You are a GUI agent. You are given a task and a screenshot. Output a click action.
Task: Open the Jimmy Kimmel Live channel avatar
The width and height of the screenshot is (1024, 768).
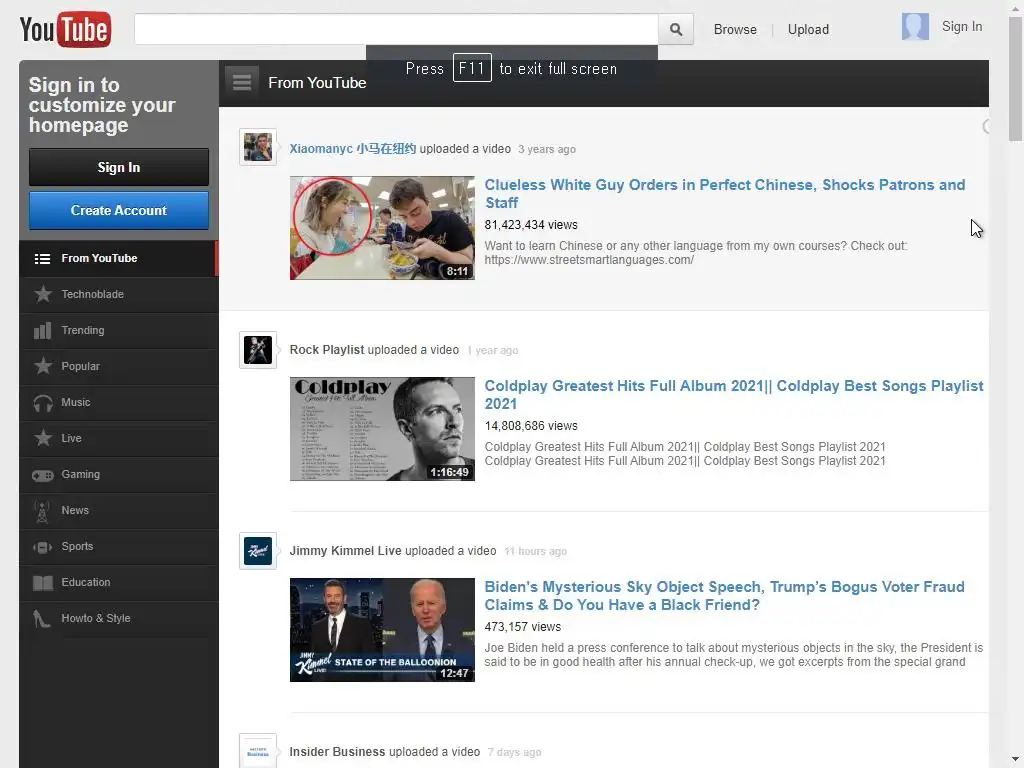(258, 551)
